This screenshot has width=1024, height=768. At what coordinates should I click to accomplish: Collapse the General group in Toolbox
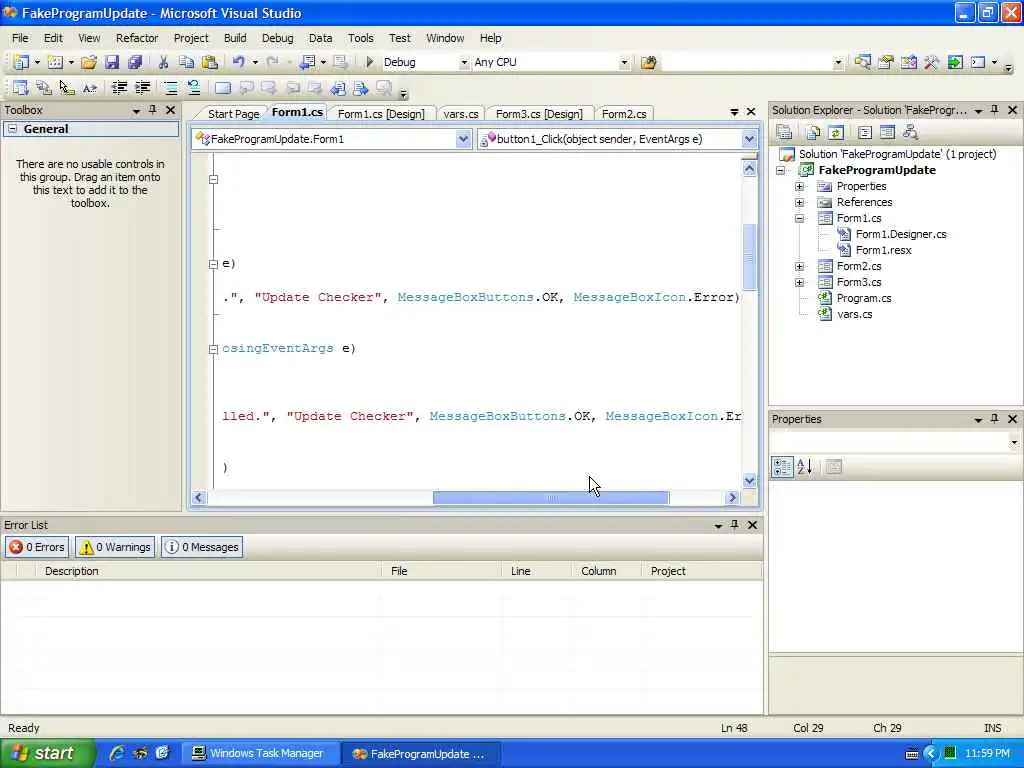coord(12,129)
